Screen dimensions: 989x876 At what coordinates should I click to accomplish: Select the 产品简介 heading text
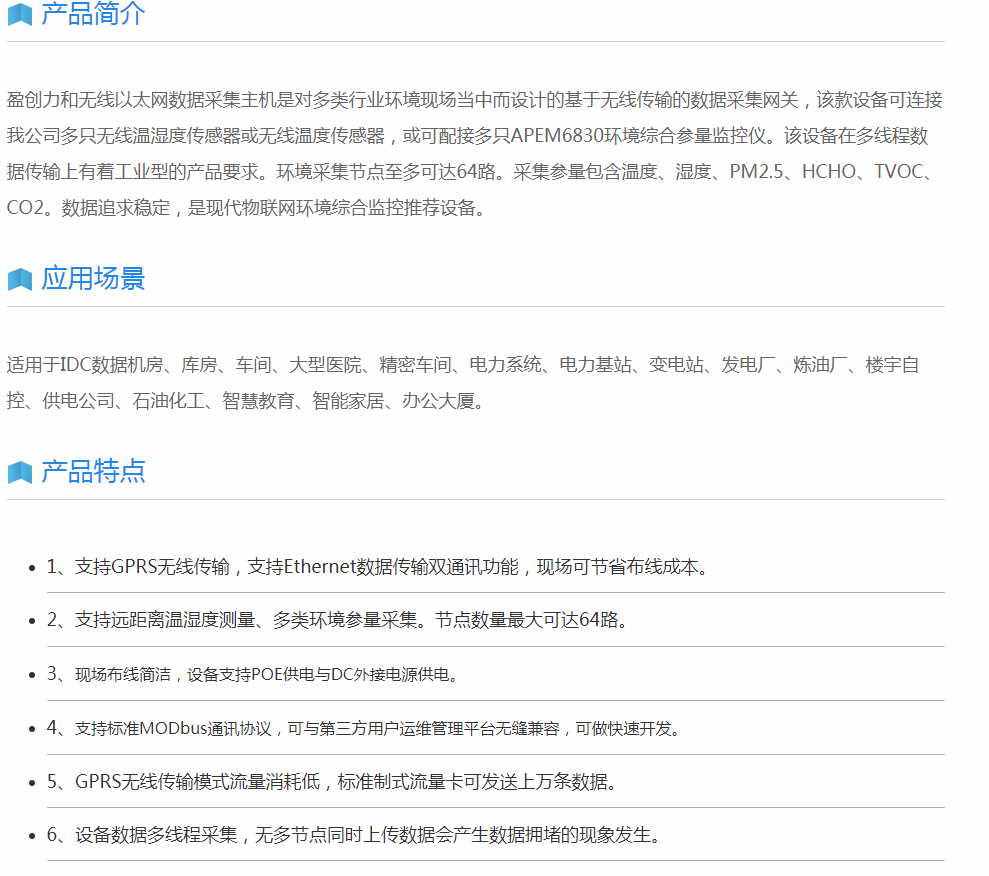(x=93, y=14)
